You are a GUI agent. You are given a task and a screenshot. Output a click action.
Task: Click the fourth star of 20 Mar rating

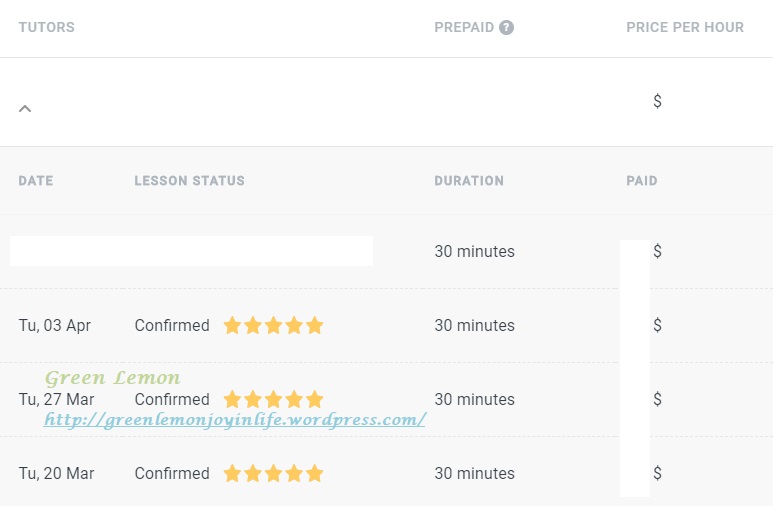pos(294,473)
